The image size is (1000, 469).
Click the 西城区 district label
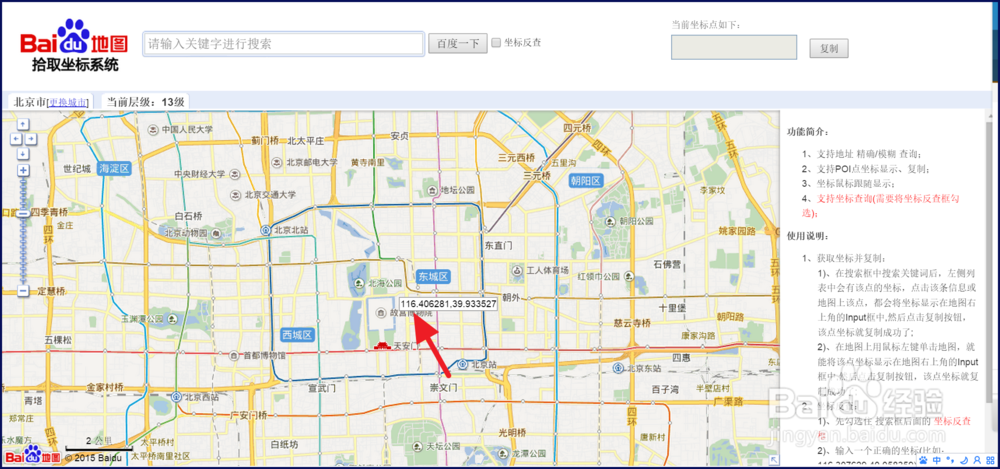(298, 334)
